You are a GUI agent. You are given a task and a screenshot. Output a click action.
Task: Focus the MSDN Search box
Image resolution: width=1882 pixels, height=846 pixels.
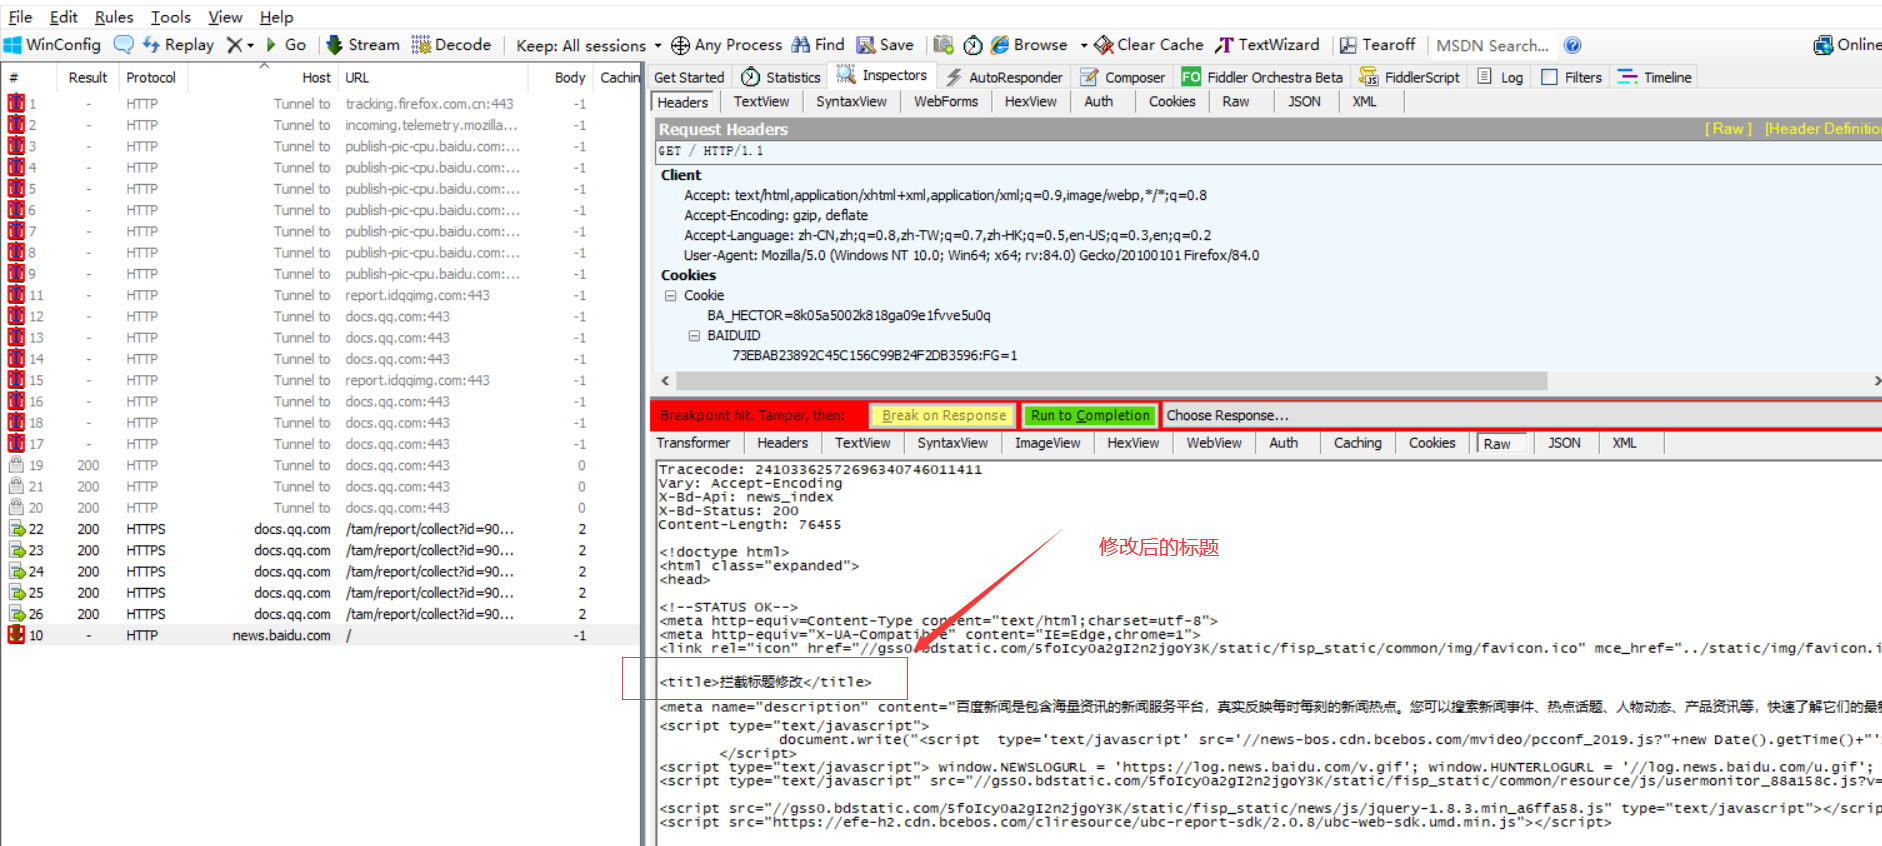pos(1492,45)
